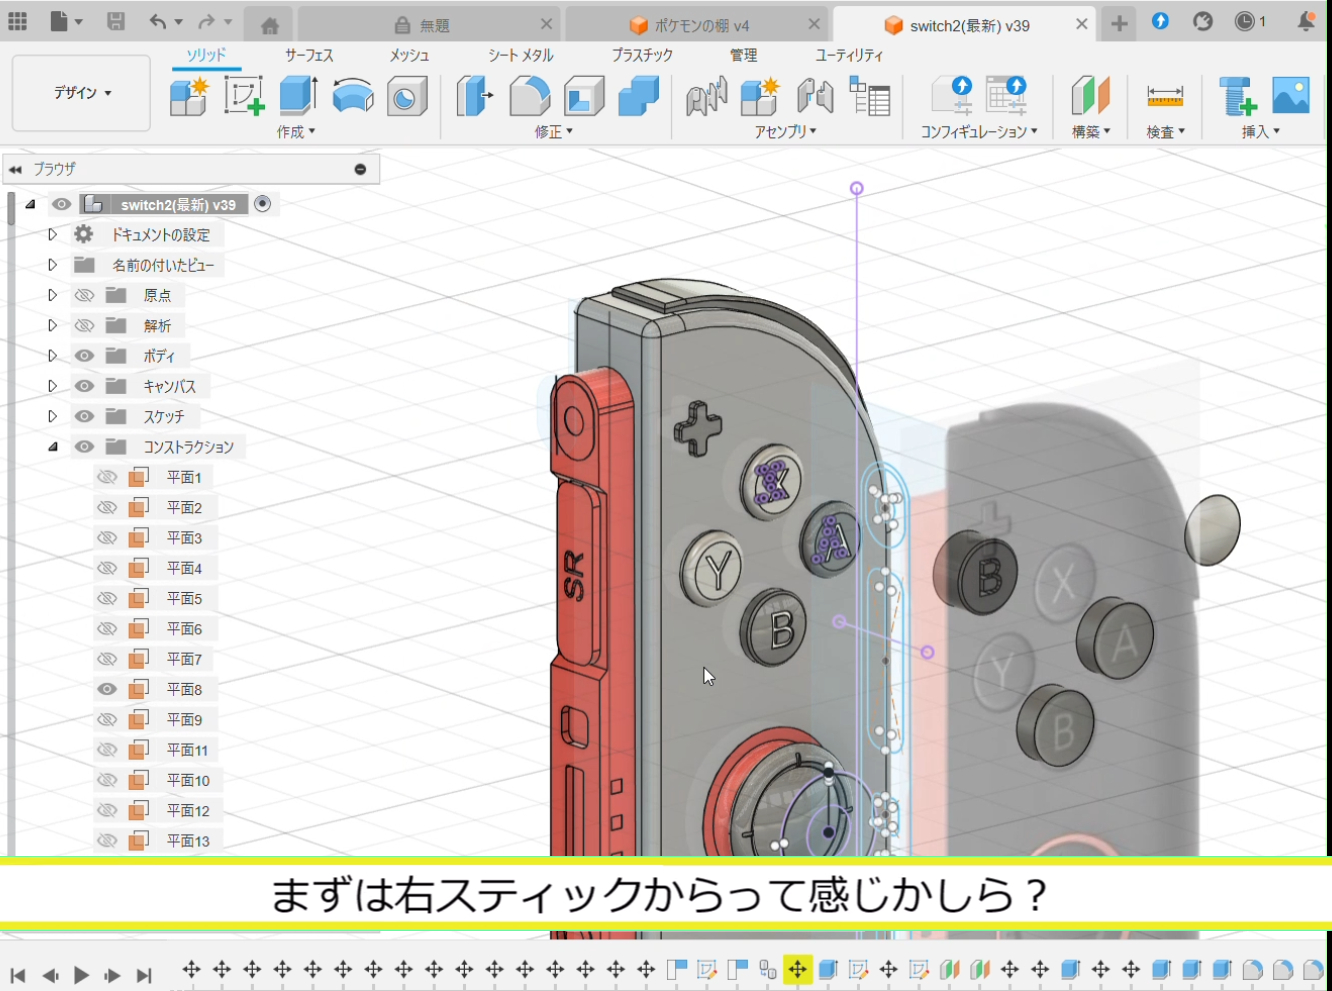Select the Extrude tool
The height and width of the screenshot is (991, 1332).
click(298, 97)
